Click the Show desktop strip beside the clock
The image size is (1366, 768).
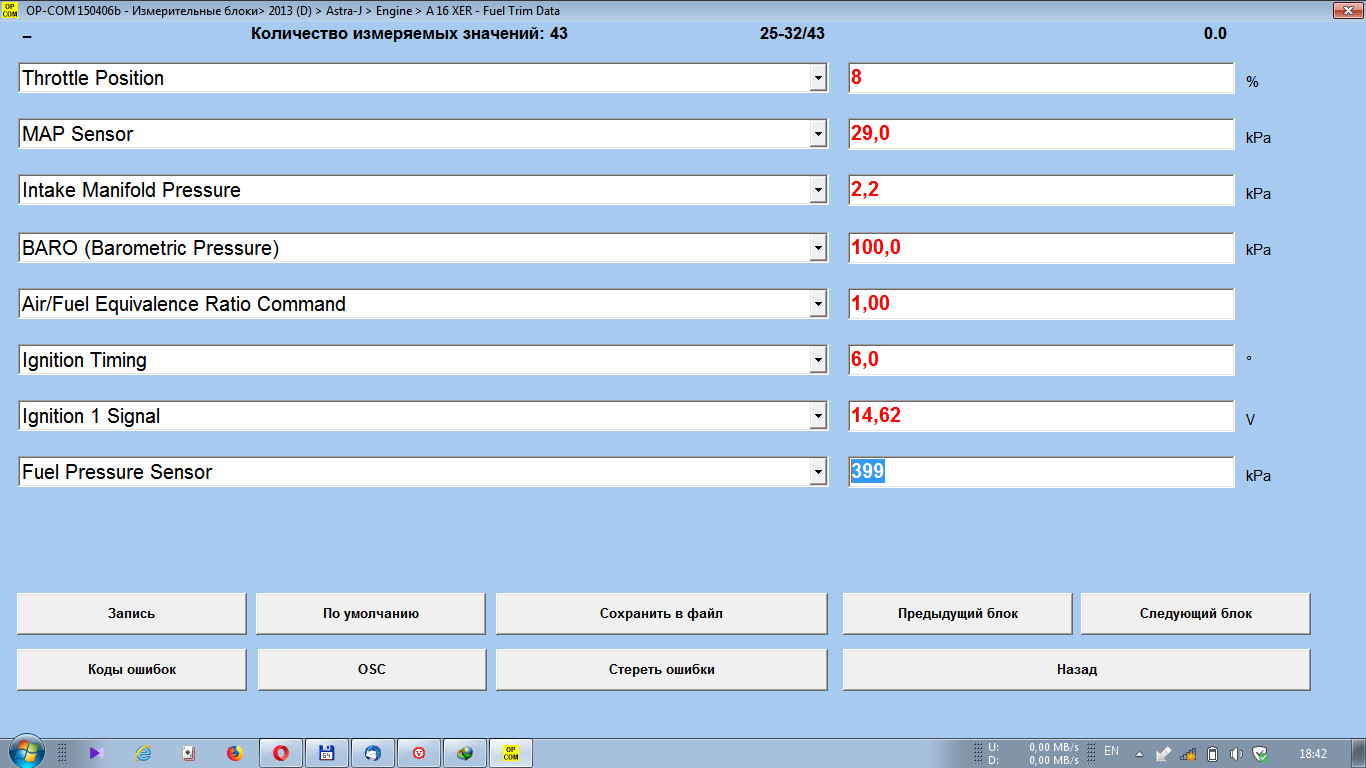click(x=1359, y=753)
